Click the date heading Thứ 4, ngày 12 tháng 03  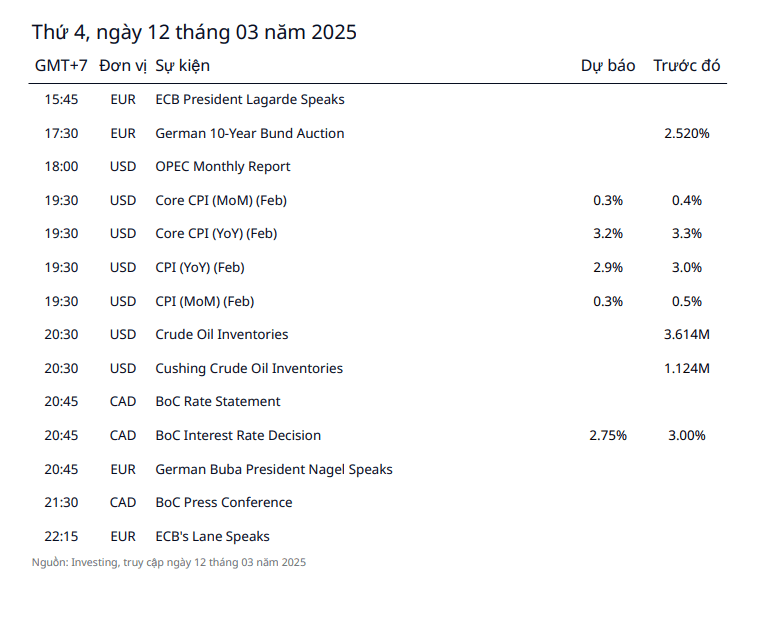click(x=194, y=32)
